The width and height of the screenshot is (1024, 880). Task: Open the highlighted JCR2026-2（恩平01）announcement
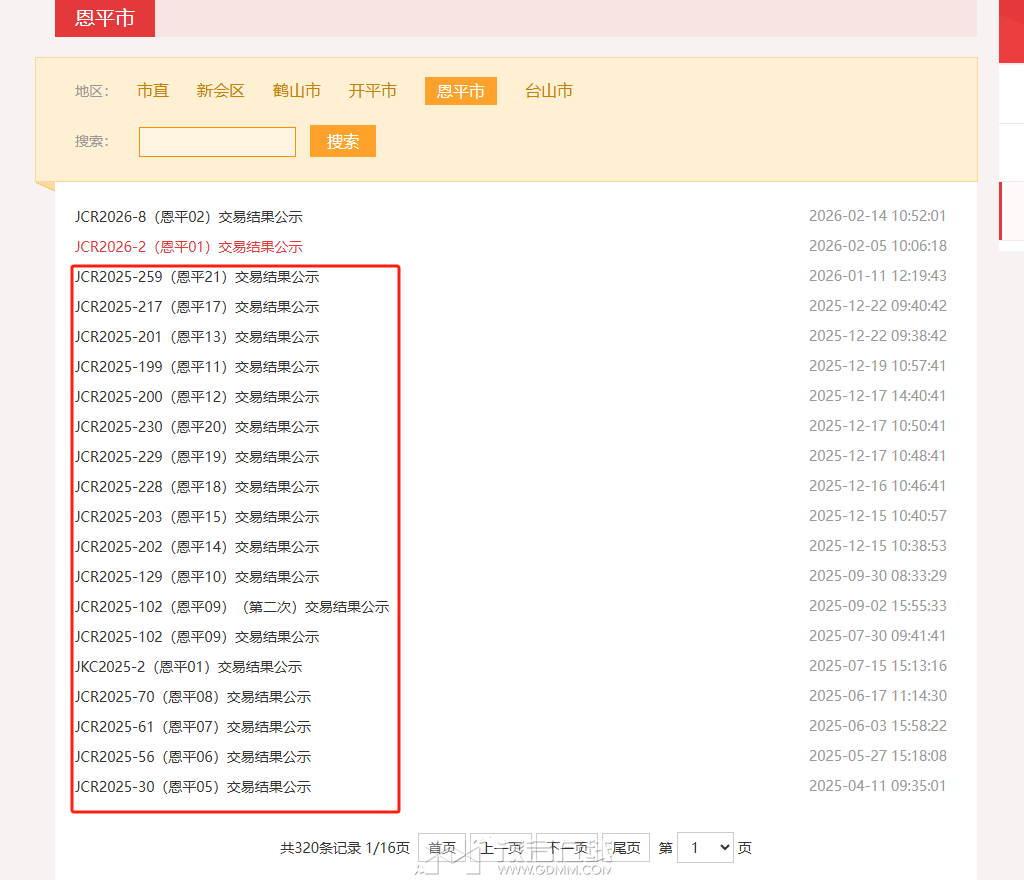[188, 246]
